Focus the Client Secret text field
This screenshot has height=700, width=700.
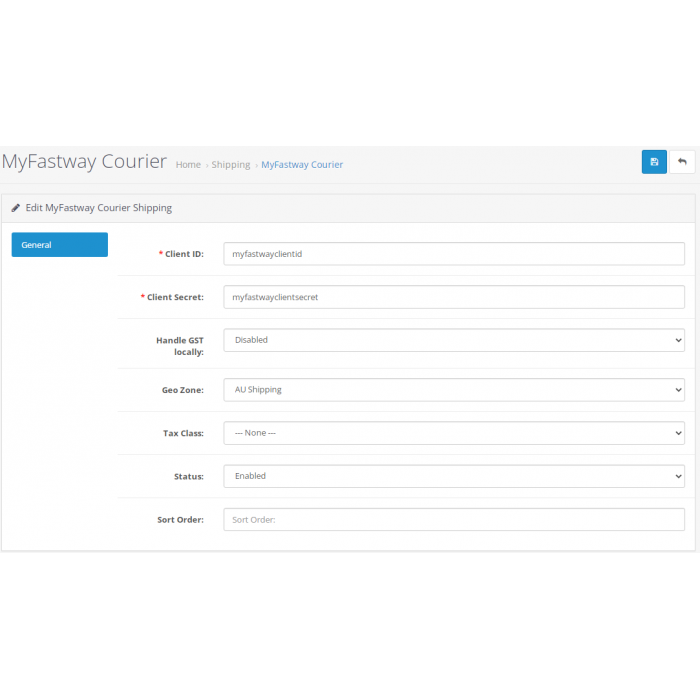[454, 297]
